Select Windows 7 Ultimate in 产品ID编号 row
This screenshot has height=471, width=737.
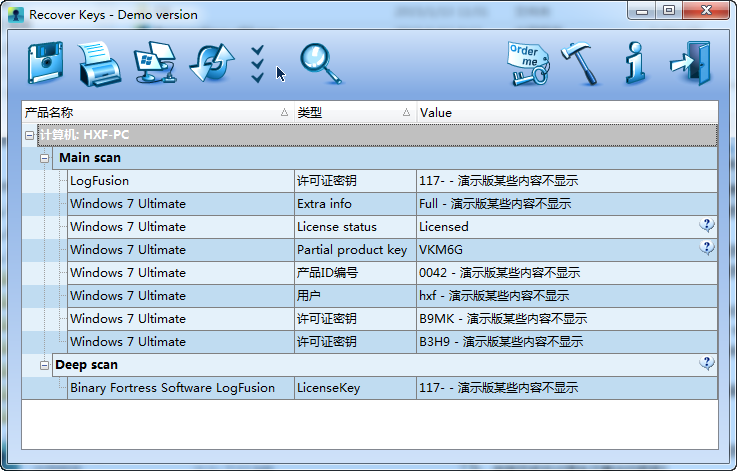pos(181,273)
